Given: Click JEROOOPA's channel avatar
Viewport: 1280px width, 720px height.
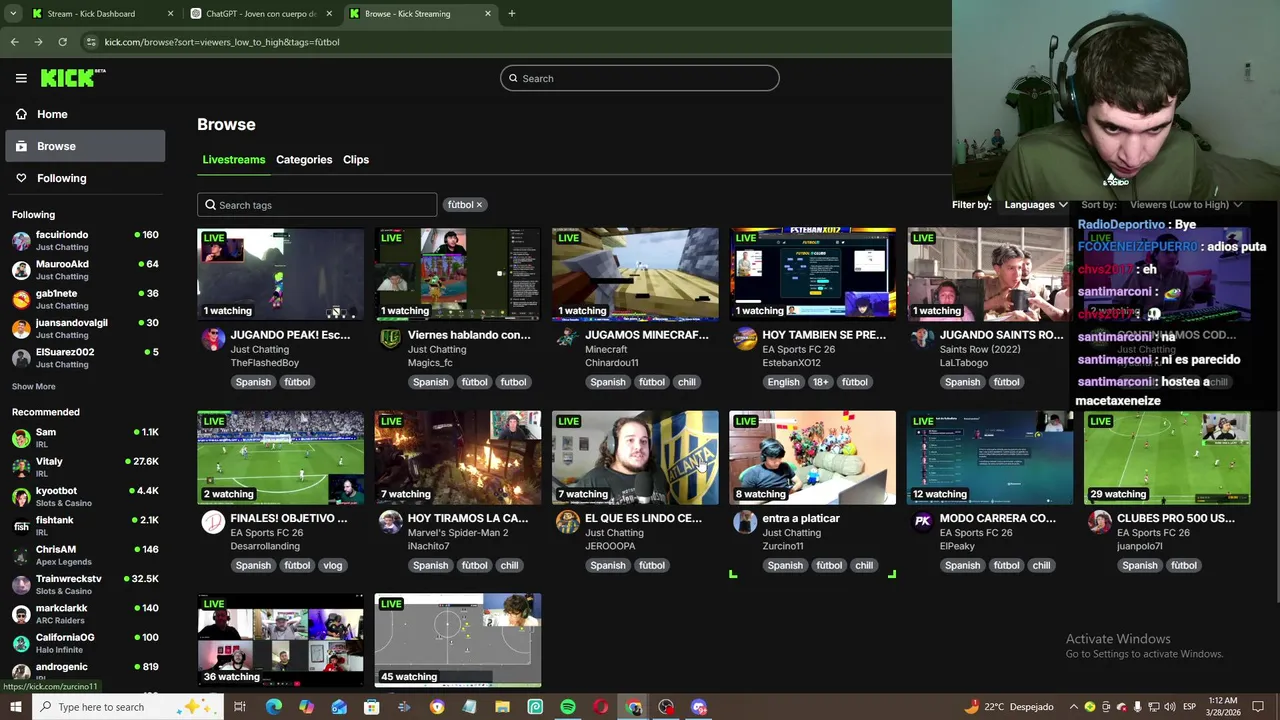Looking at the screenshot, I should (x=568, y=521).
